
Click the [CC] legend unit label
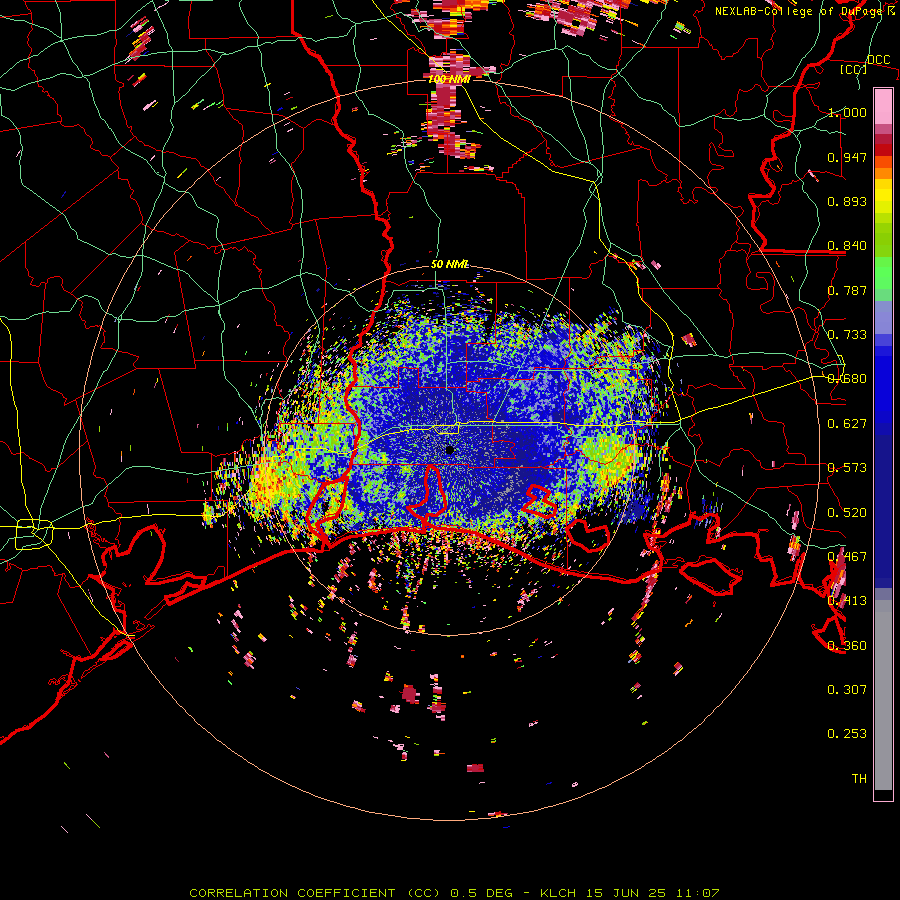click(x=854, y=69)
